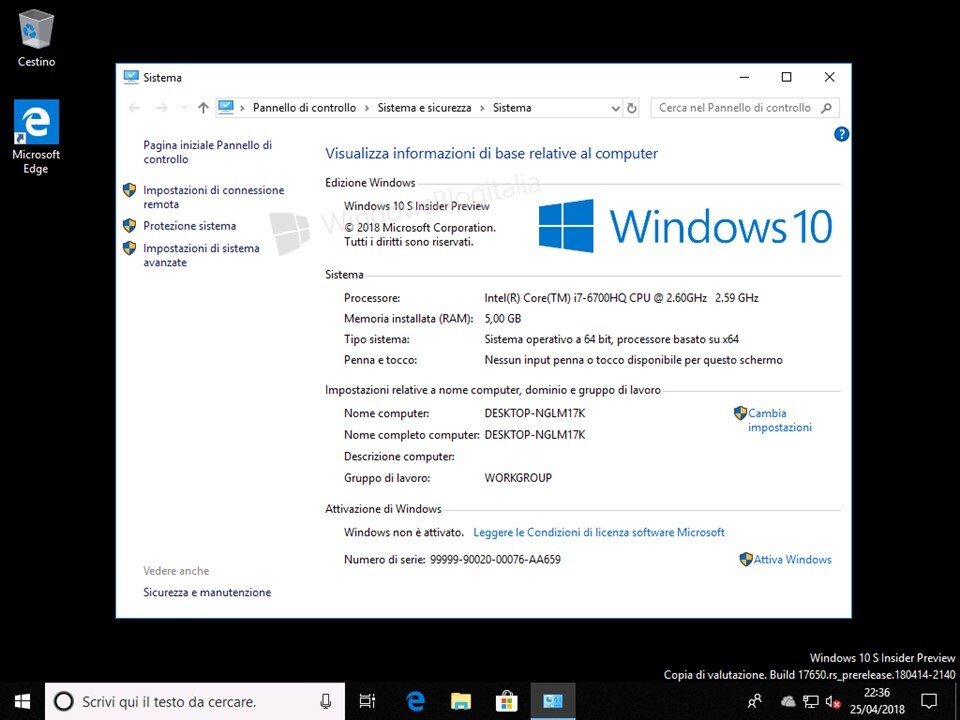Open Pannello di controllo from the breadcrumb
Viewport: 960px width, 720px height.
tap(305, 107)
